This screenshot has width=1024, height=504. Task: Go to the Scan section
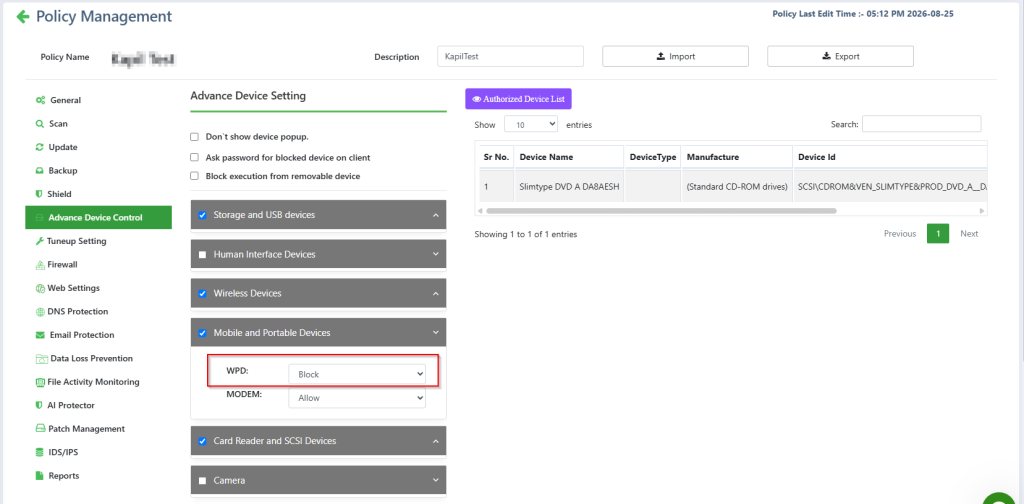point(58,123)
